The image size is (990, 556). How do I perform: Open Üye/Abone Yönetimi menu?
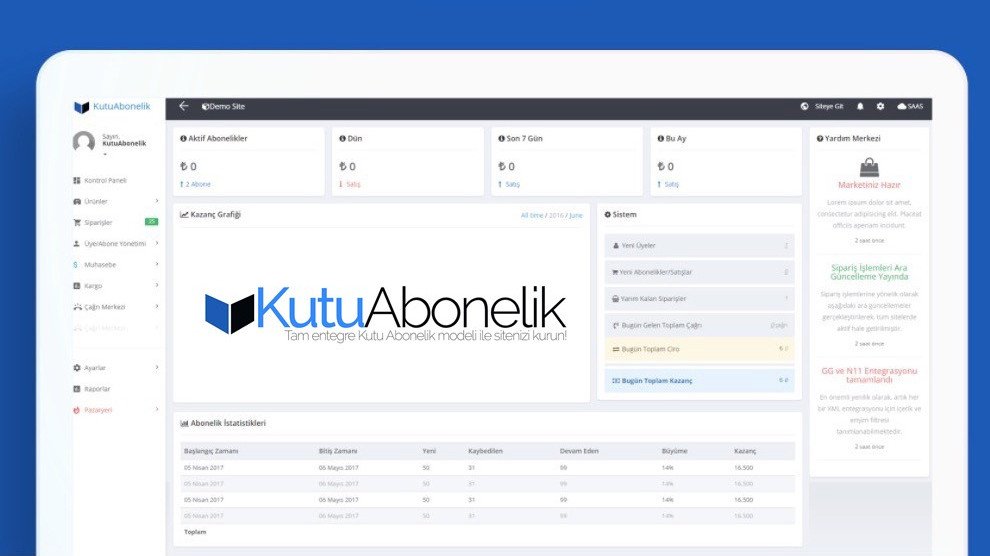coord(115,244)
